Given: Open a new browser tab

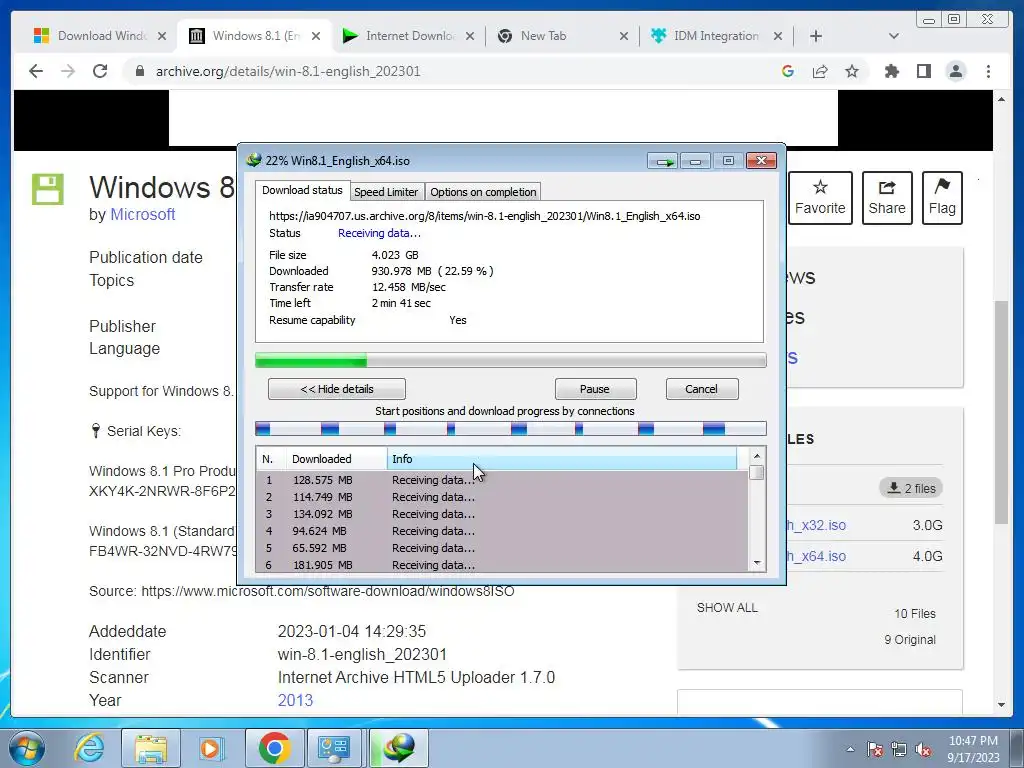Looking at the screenshot, I should (x=816, y=36).
